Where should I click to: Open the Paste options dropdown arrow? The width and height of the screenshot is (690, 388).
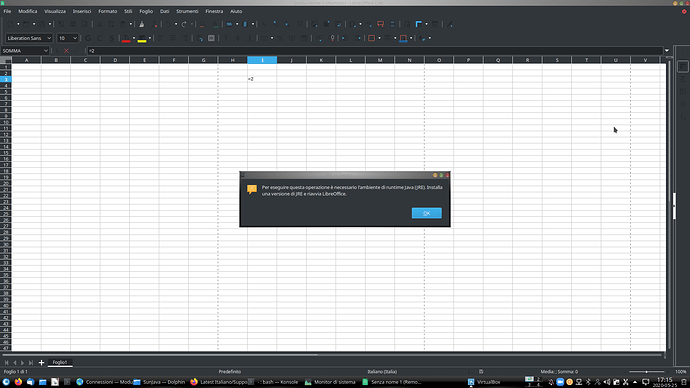(131, 24)
